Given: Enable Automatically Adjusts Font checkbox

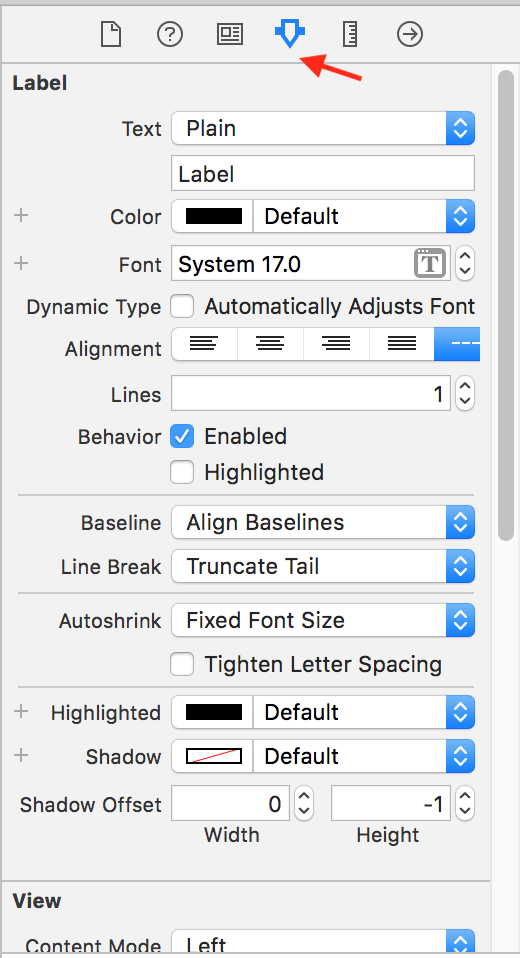Looking at the screenshot, I should click(x=182, y=306).
